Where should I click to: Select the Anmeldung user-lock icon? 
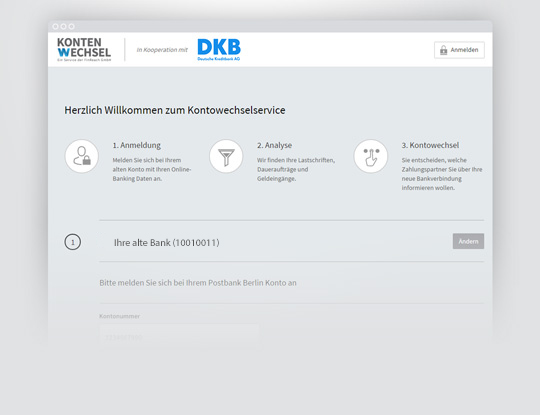click(82, 156)
